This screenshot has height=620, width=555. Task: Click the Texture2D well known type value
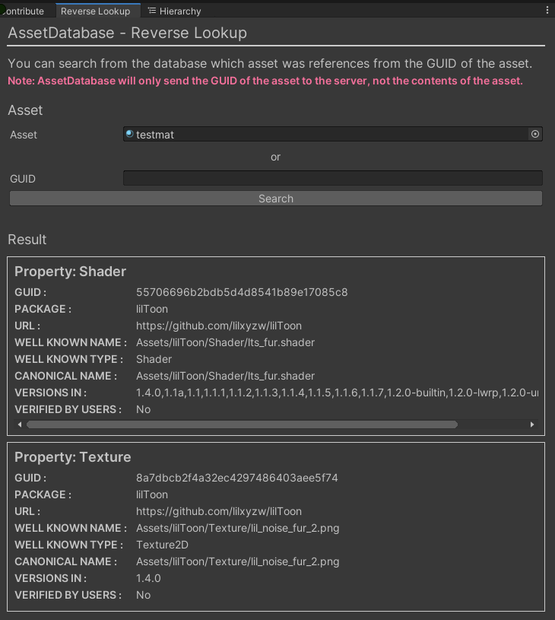(162, 545)
